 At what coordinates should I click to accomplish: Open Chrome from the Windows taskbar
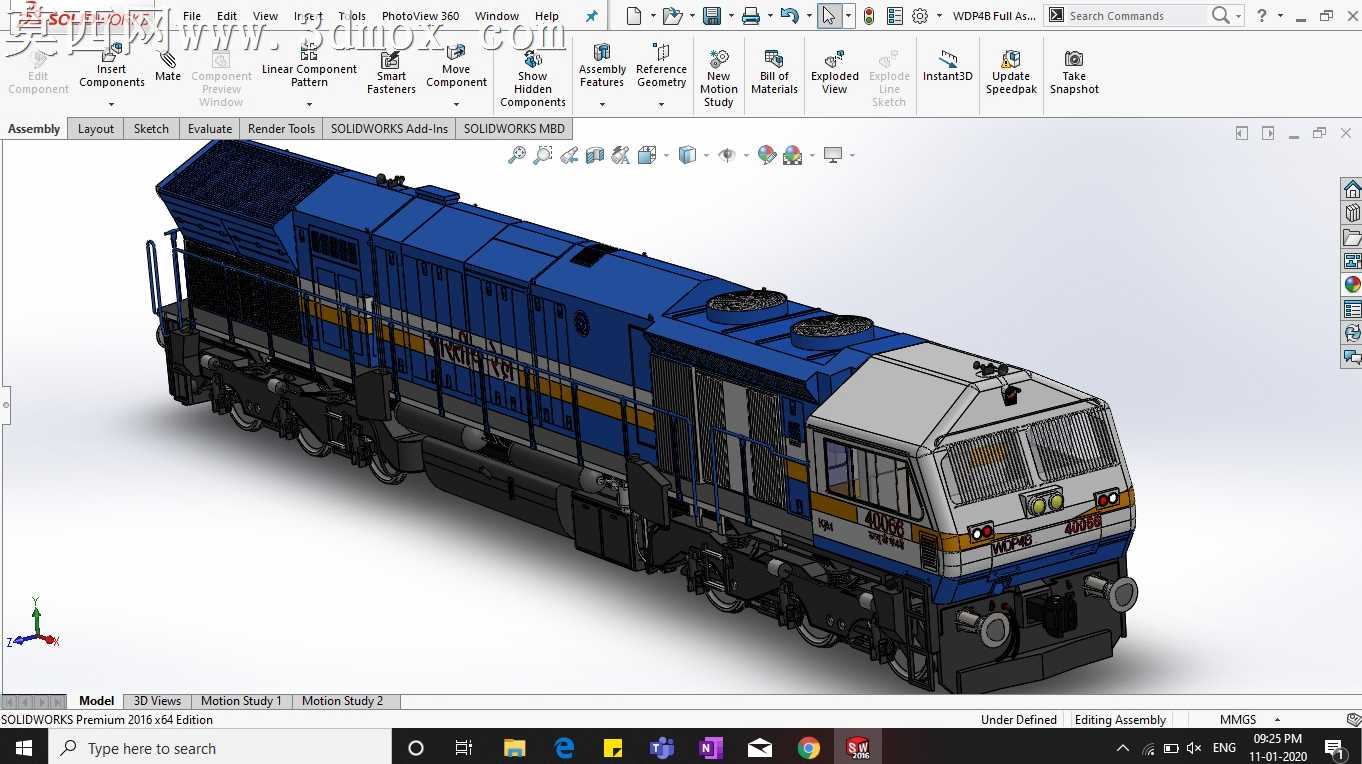tap(809, 748)
